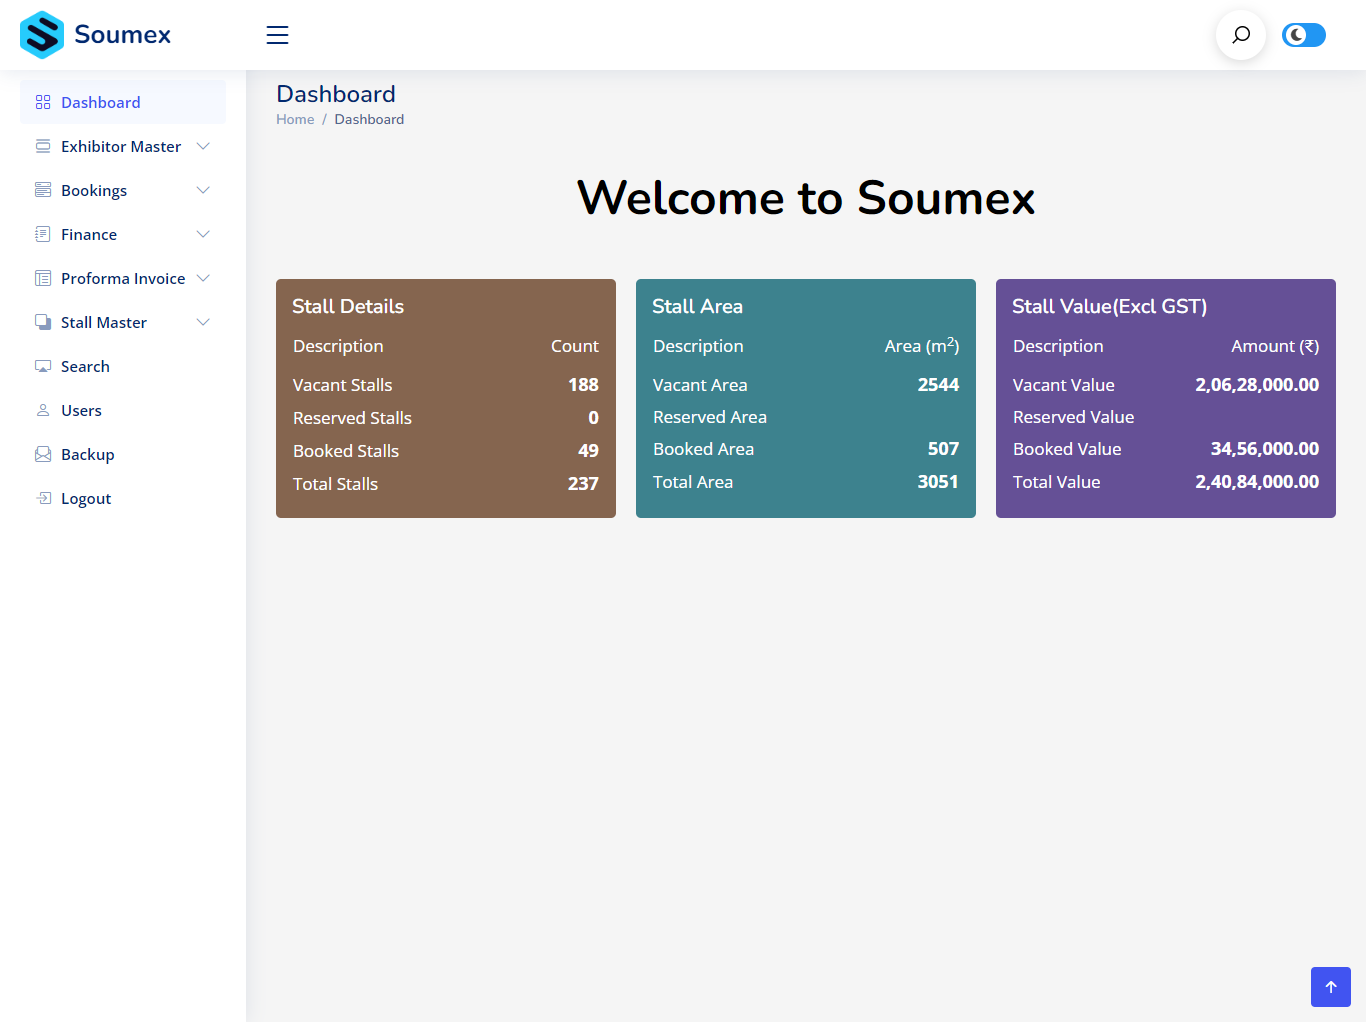1366x1022 pixels.
Task: Click the Total Value row label
Action: coord(1056,482)
